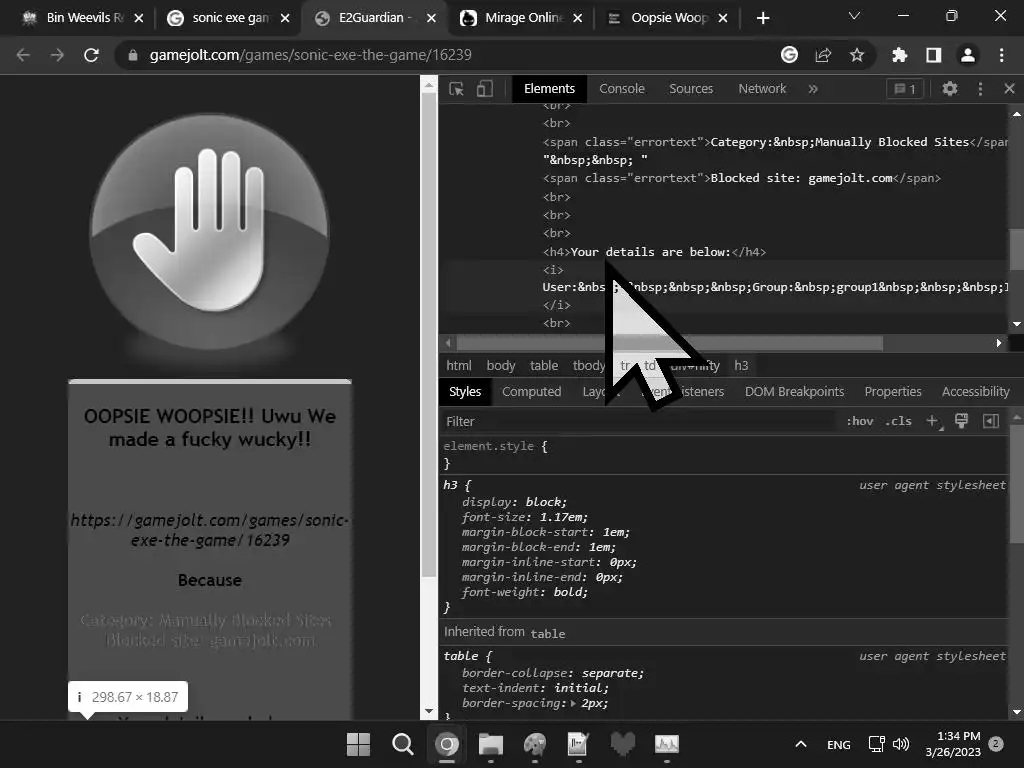1024x768 pixels.
Task: Open the Extensions puzzle icon
Action: pos(899,55)
